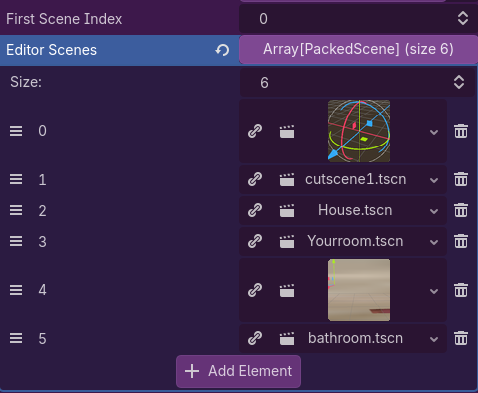Screen dimensions: 478x393
Task: Grab the reorder handle of element 0
Action: pyautogui.click(x=16, y=131)
